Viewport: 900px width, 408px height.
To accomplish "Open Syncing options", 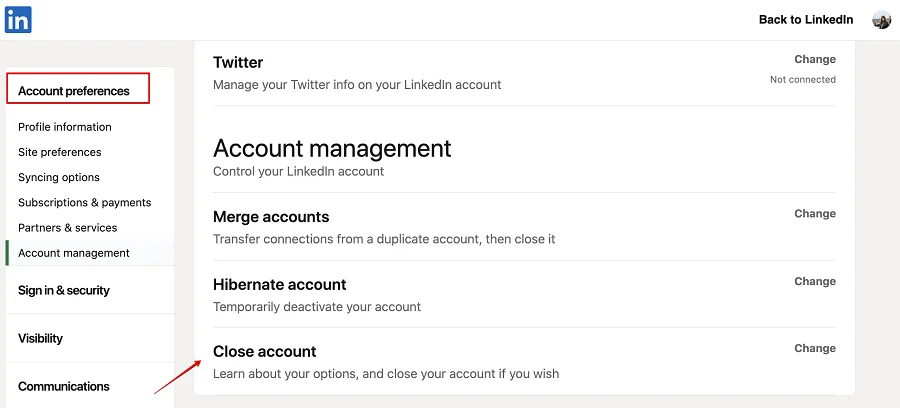I will coord(59,177).
